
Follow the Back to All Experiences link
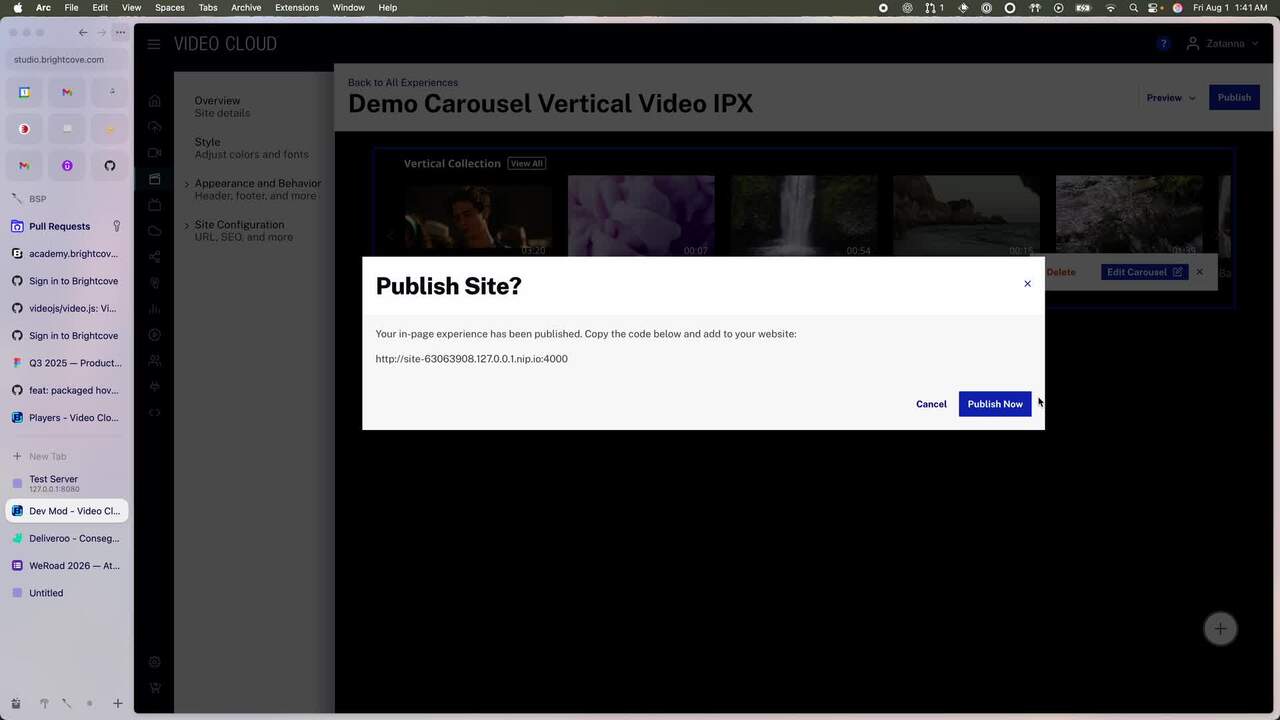click(403, 82)
